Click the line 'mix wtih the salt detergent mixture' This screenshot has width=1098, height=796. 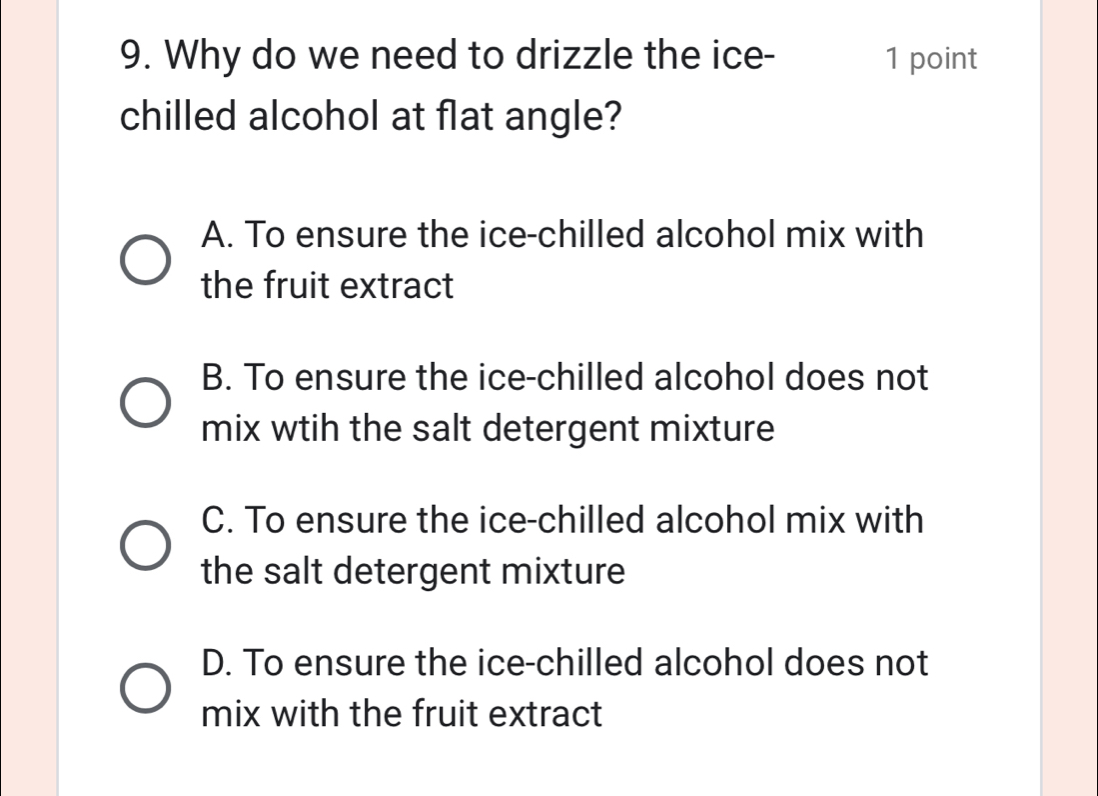488,428
